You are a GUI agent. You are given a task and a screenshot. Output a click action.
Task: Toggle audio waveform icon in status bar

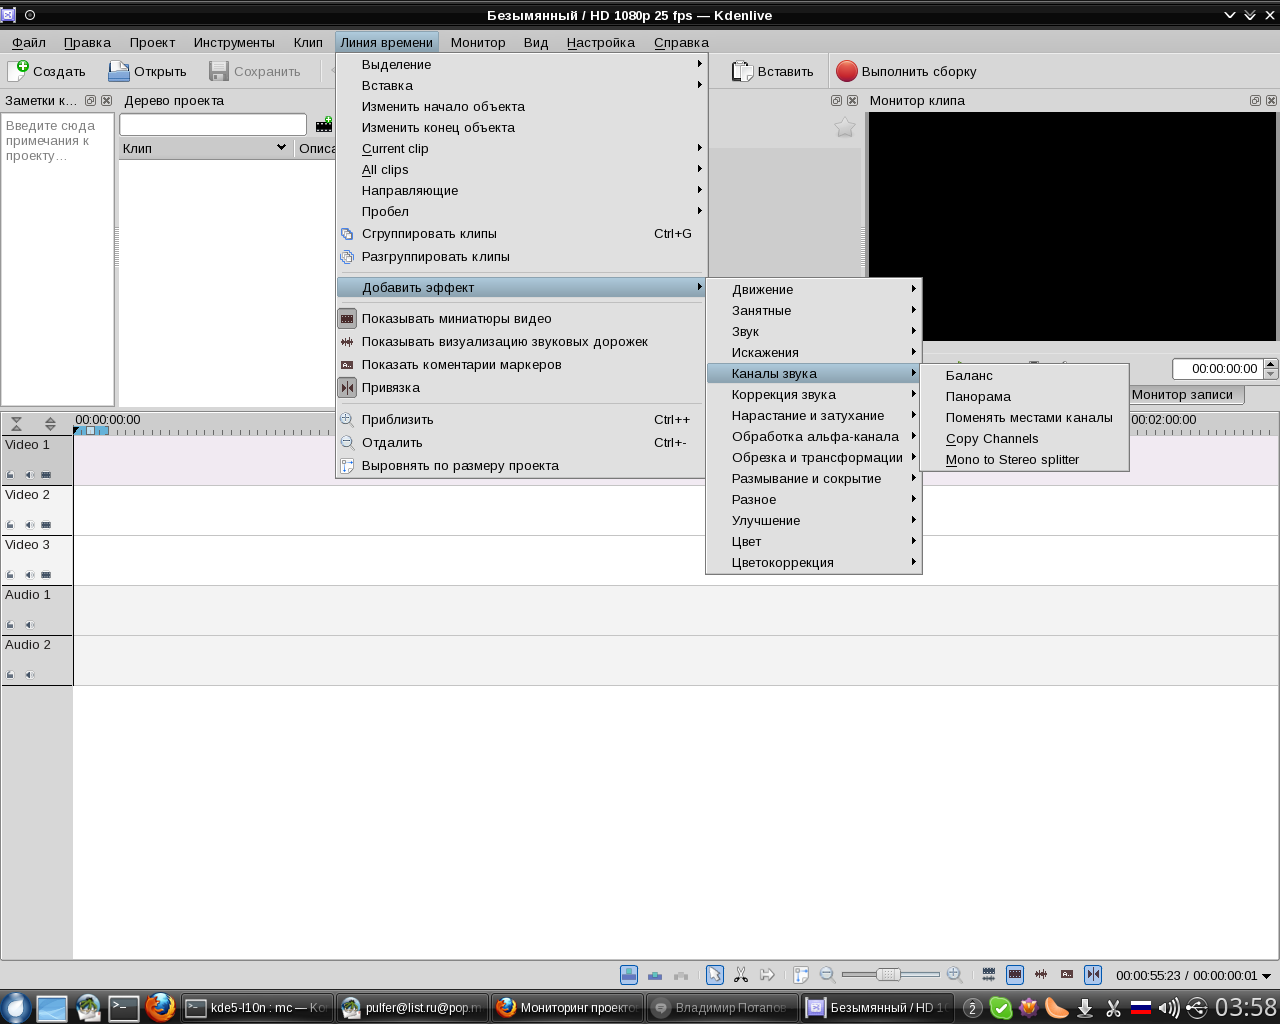click(x=1041, y=975)
